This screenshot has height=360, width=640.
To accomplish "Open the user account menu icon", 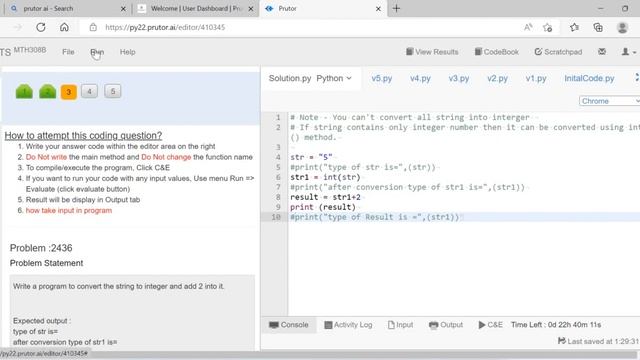I will coord(628,52).
